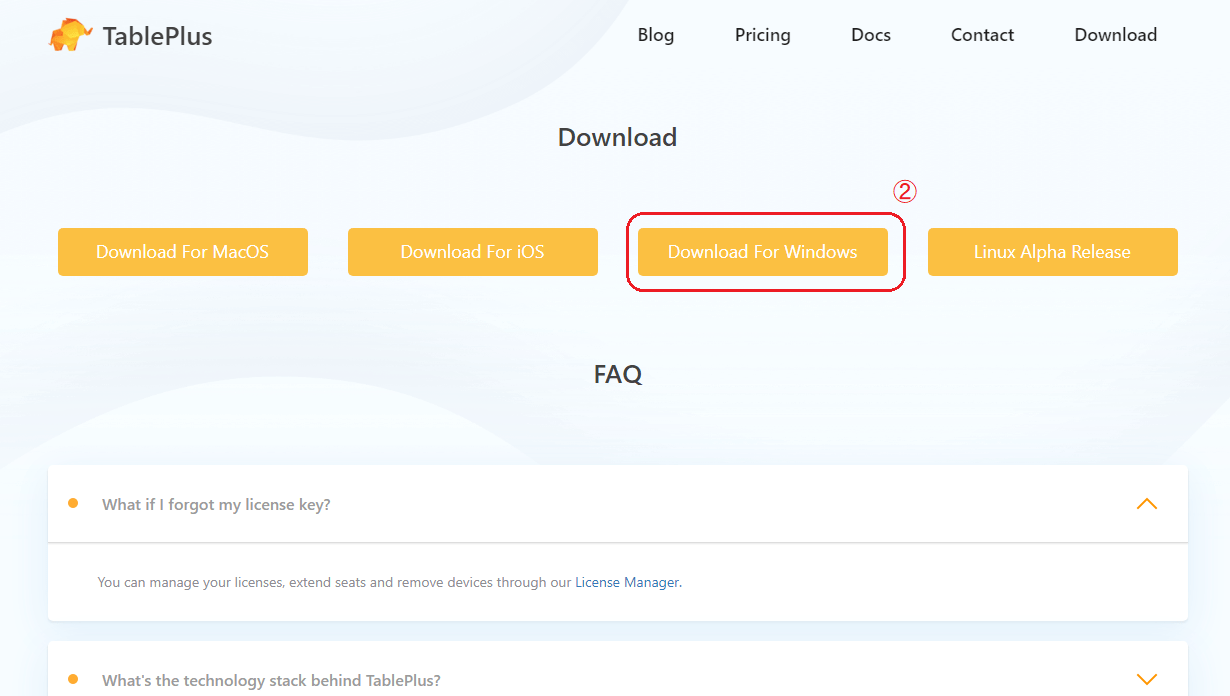Expand the technology stack question
The image size is (1230, 696).
click(1147, 680)
